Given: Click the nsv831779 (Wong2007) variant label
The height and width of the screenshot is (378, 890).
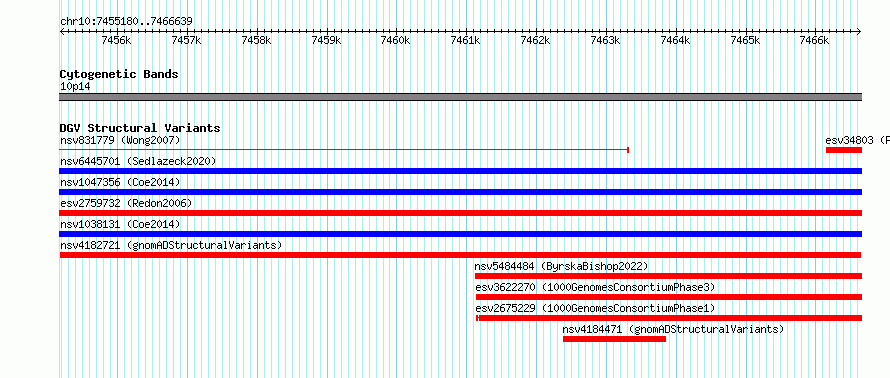Looking at the screenshot, I should [x=120, y=140].
